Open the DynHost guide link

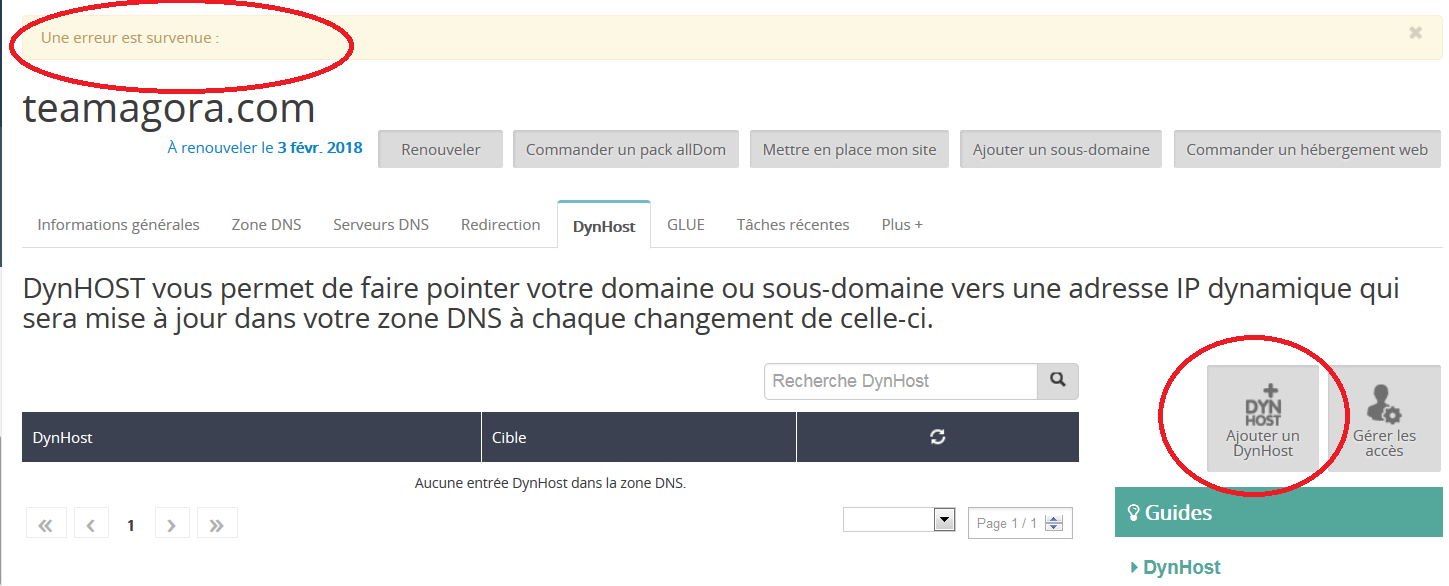1181,567
